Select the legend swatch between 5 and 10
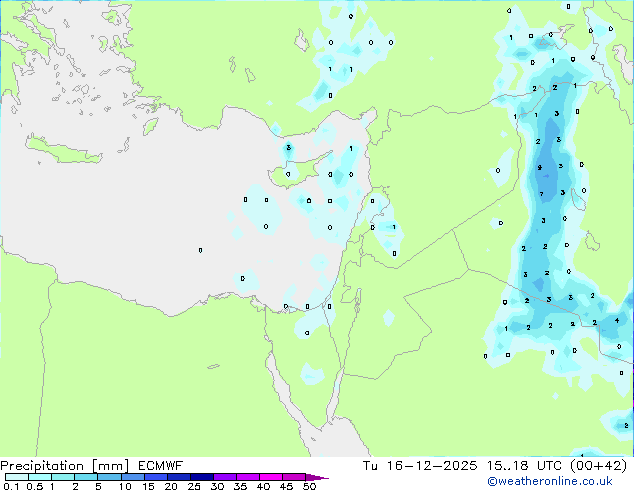 109,477
